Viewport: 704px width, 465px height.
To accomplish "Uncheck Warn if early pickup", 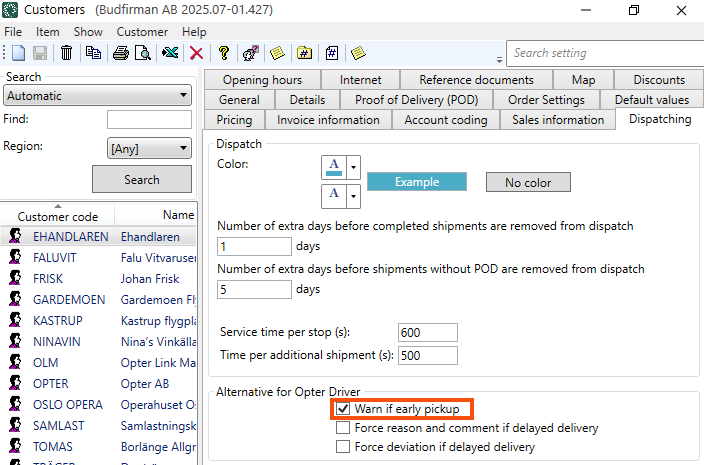I will [x=343, y=409].
